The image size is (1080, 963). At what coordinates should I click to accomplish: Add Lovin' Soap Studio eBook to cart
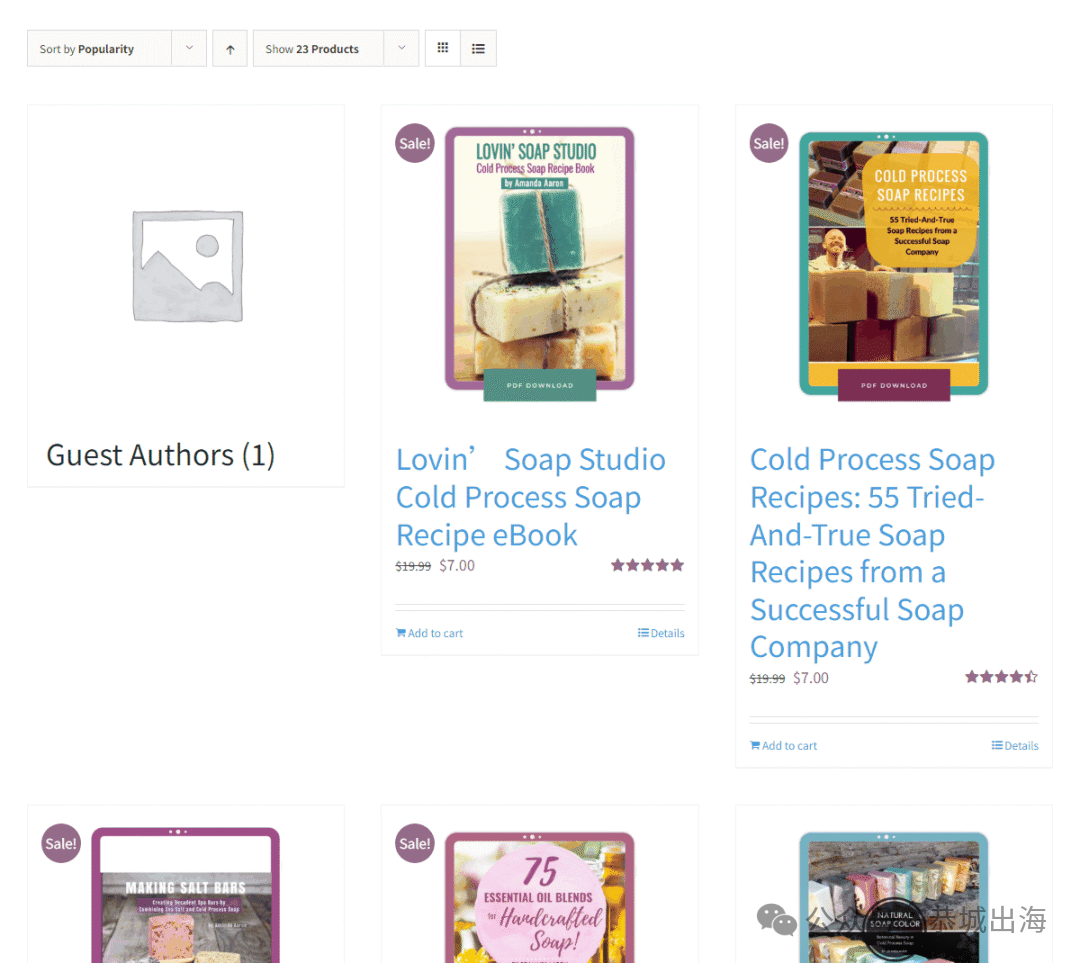(x=429, y=633)
